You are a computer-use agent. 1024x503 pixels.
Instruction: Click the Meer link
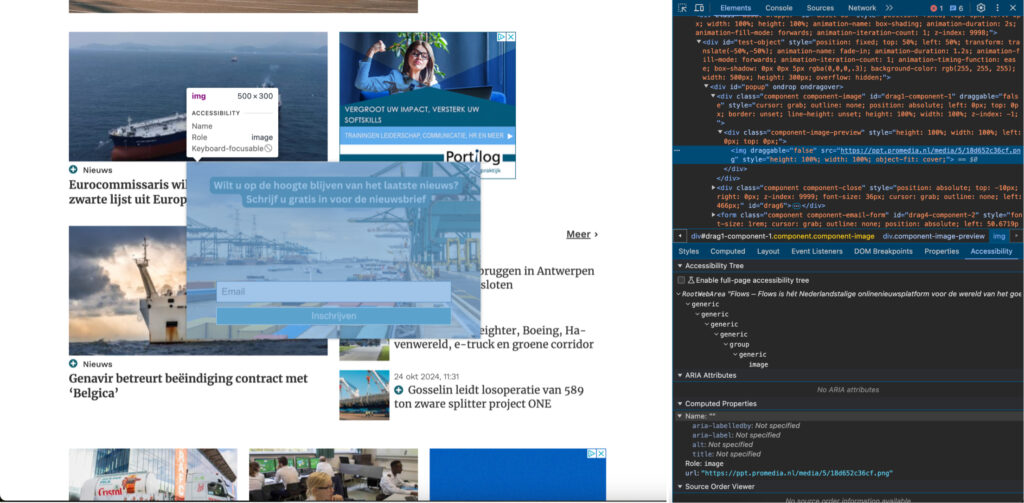pyautogui.click(x=578, y=235)
